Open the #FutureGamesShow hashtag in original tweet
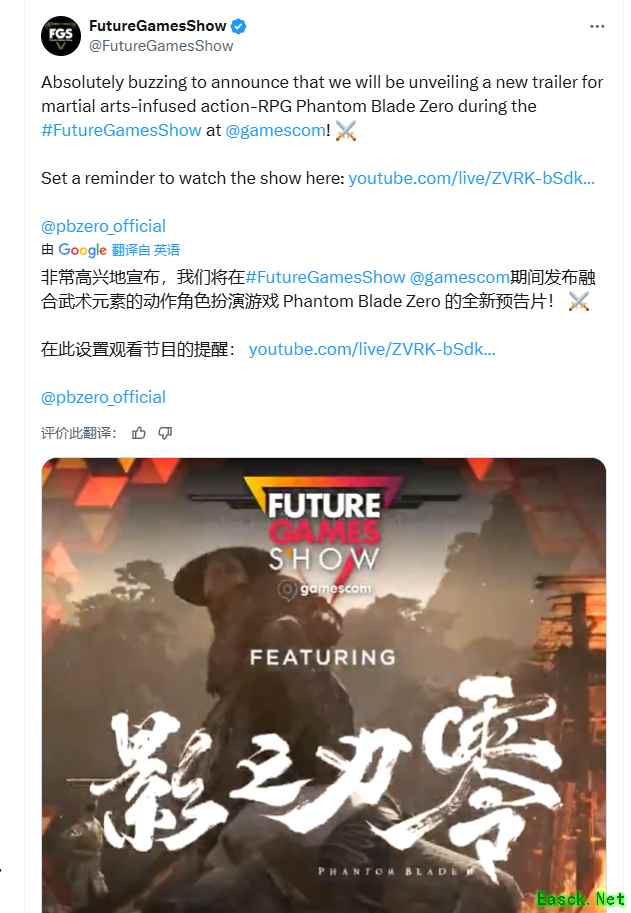Screen dimensions: 631x913 point(121,130)
